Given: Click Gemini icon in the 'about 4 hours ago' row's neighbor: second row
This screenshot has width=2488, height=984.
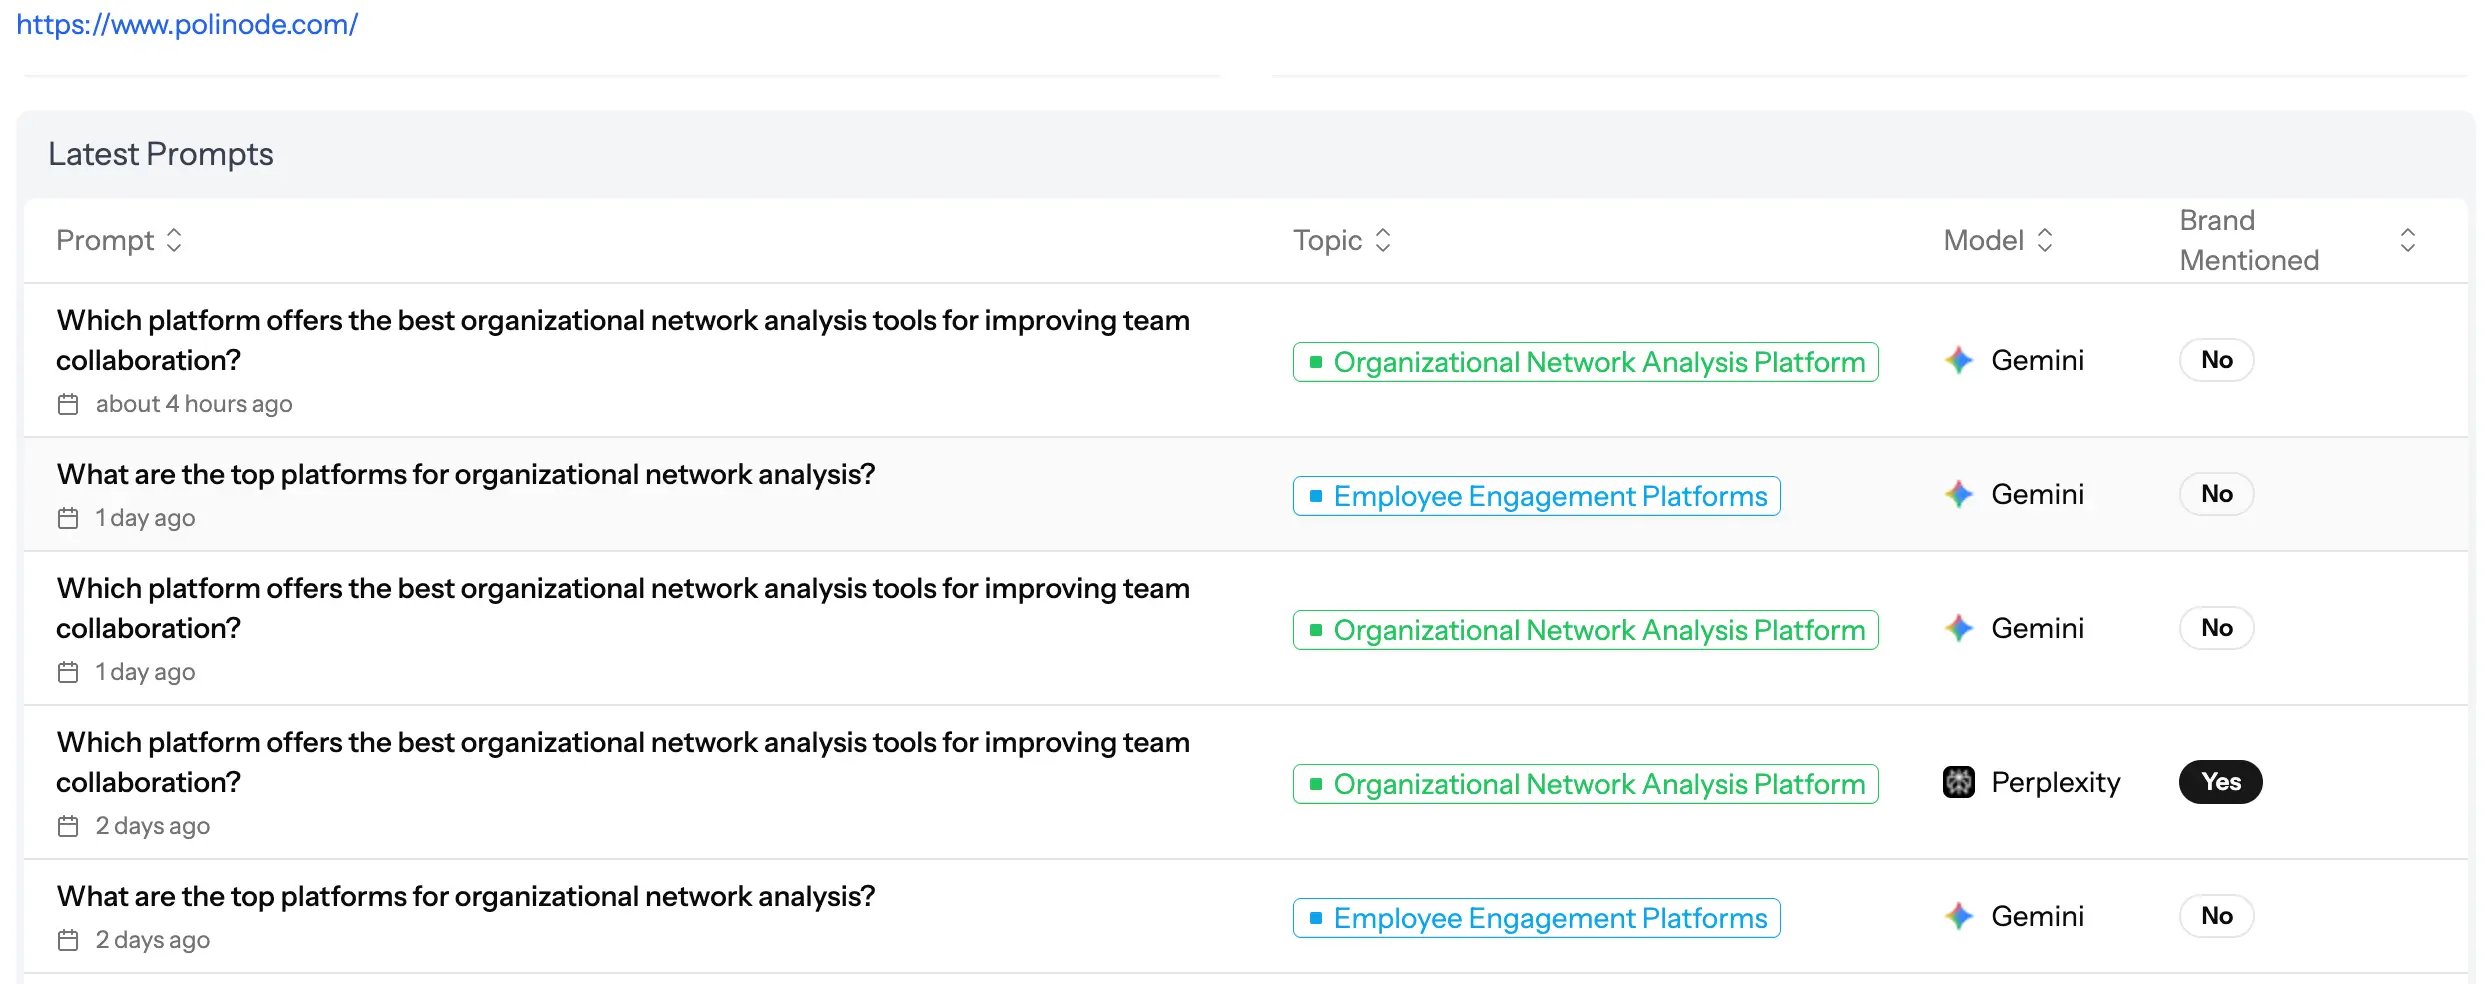Looking at the screenshot, I should (1958, 494).
